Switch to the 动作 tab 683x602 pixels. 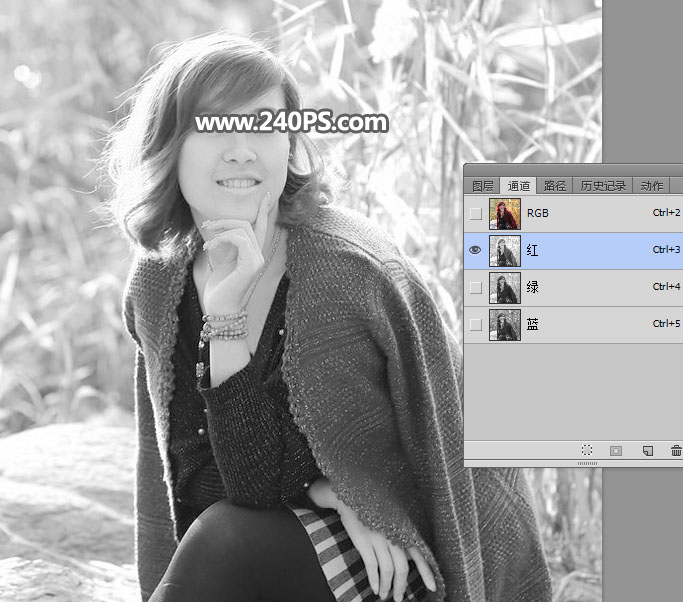(x=652, y=186)
